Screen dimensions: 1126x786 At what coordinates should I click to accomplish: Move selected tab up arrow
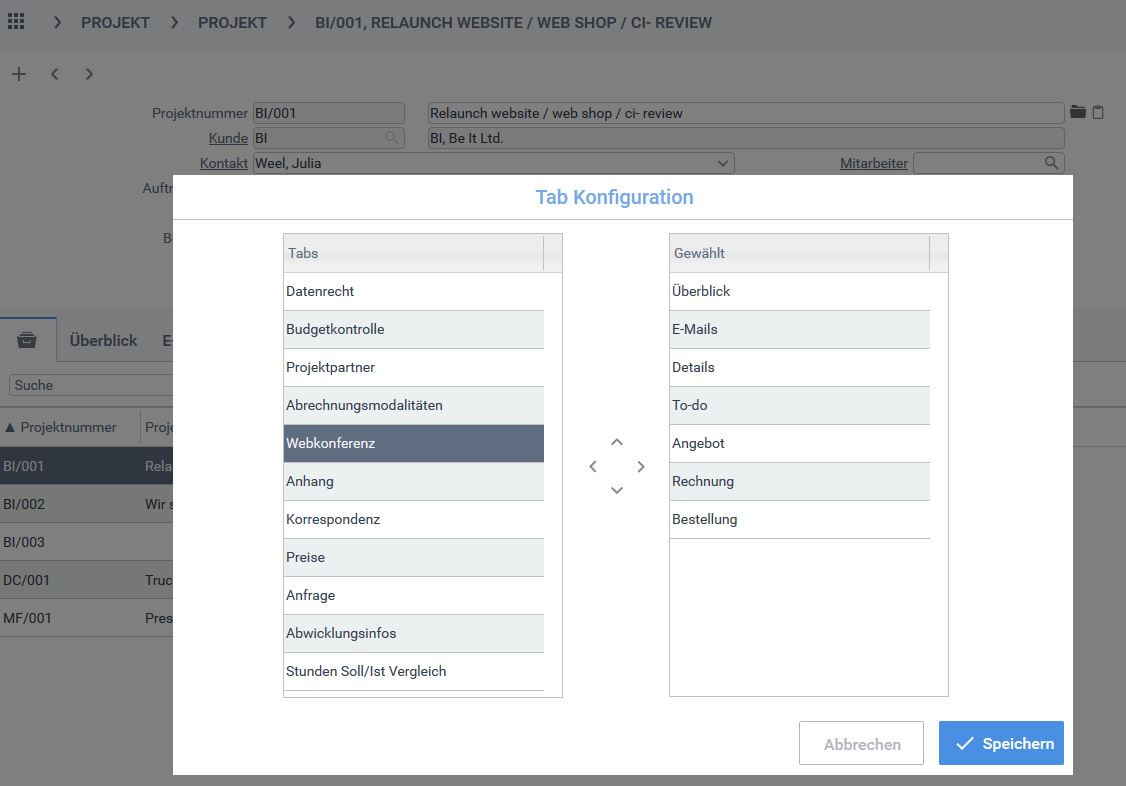617,442
